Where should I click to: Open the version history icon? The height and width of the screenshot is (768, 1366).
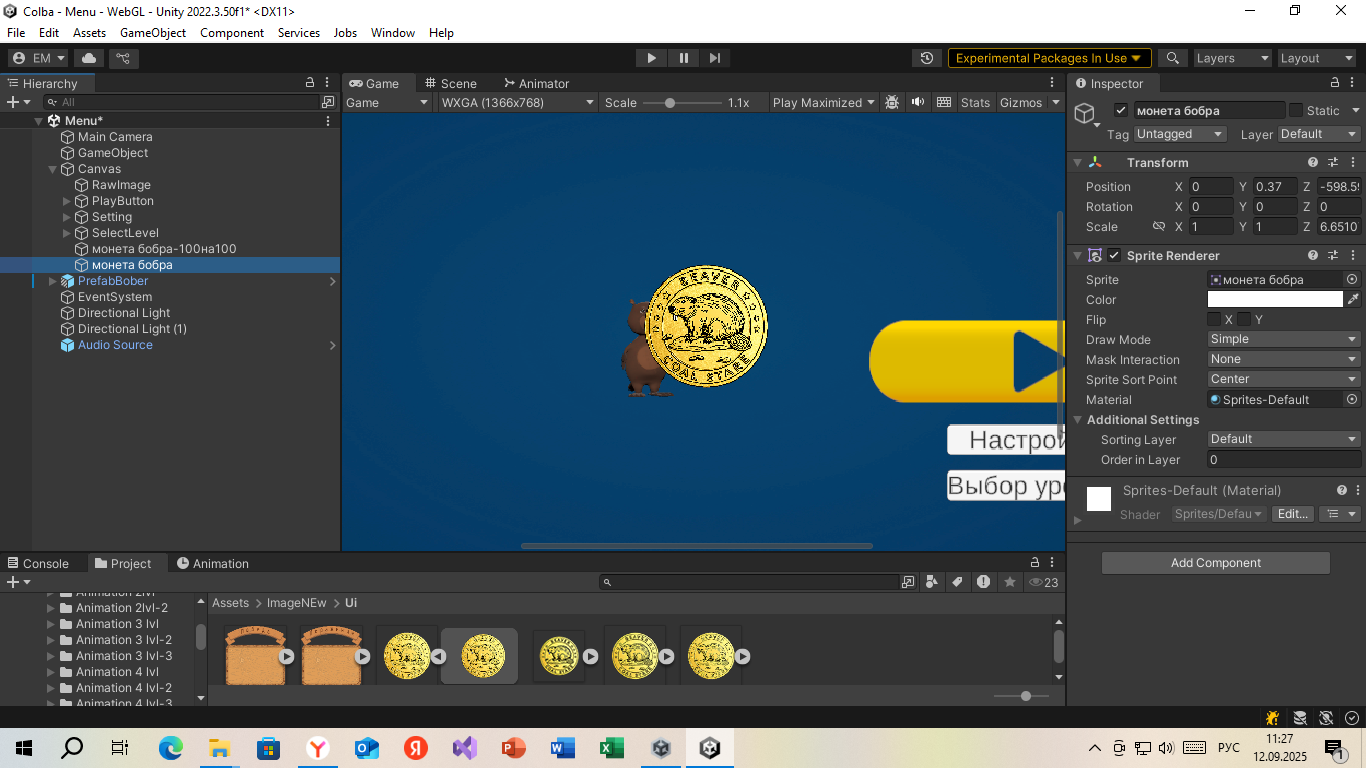[927, 58]
